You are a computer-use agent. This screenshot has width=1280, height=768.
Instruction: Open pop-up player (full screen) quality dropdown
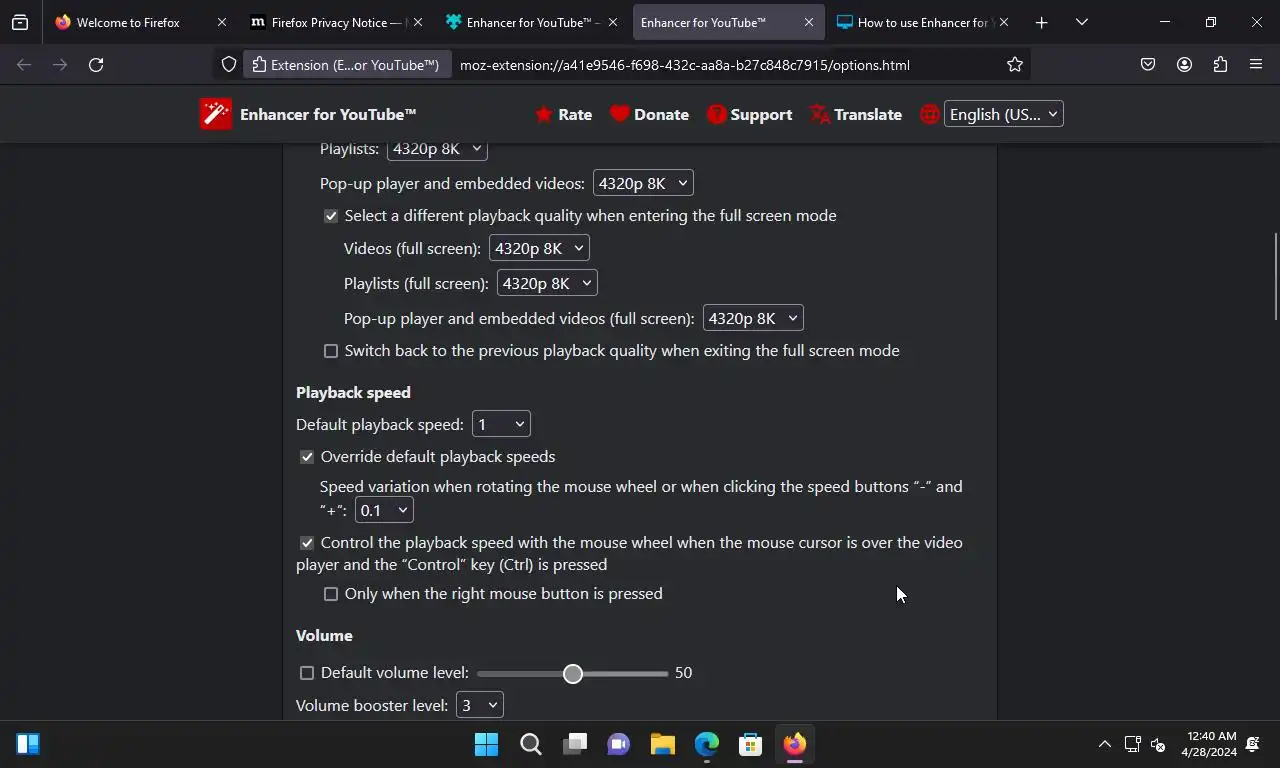(753, 318)
